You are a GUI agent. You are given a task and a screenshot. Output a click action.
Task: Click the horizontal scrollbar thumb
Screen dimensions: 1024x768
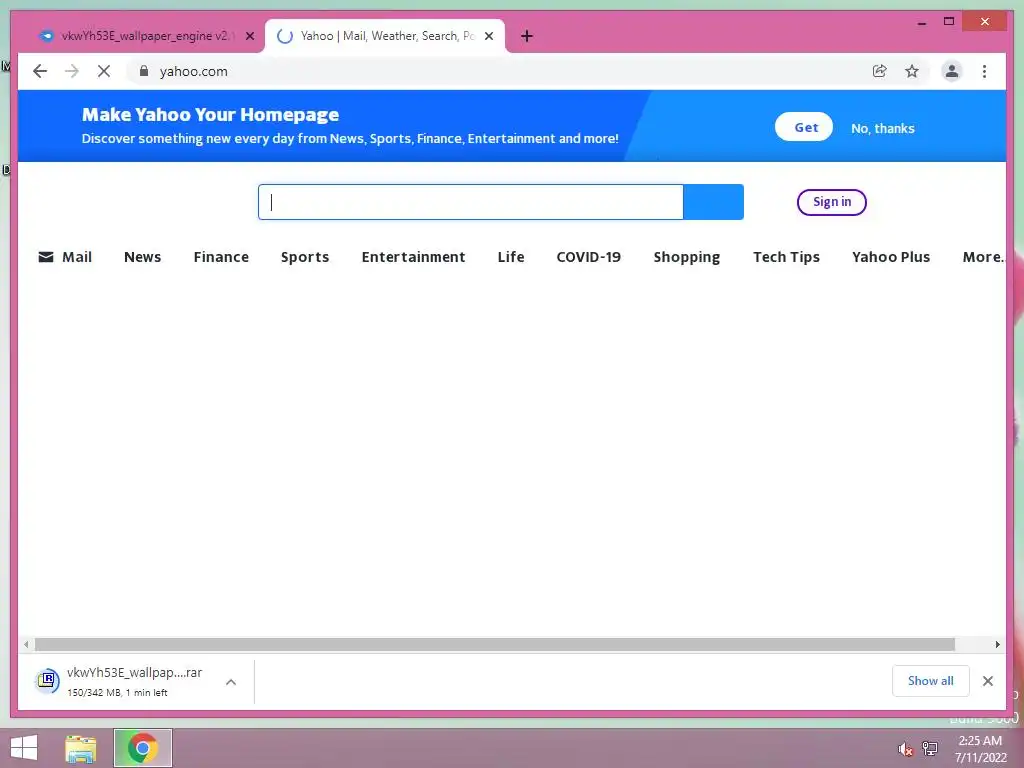pyautogui.click(x=494, y=645)
